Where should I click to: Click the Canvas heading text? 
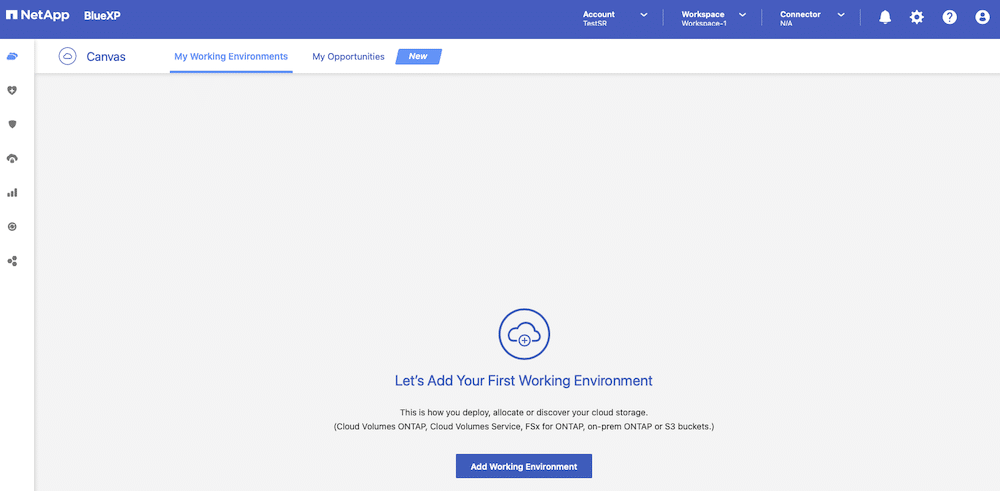(106, 57)
